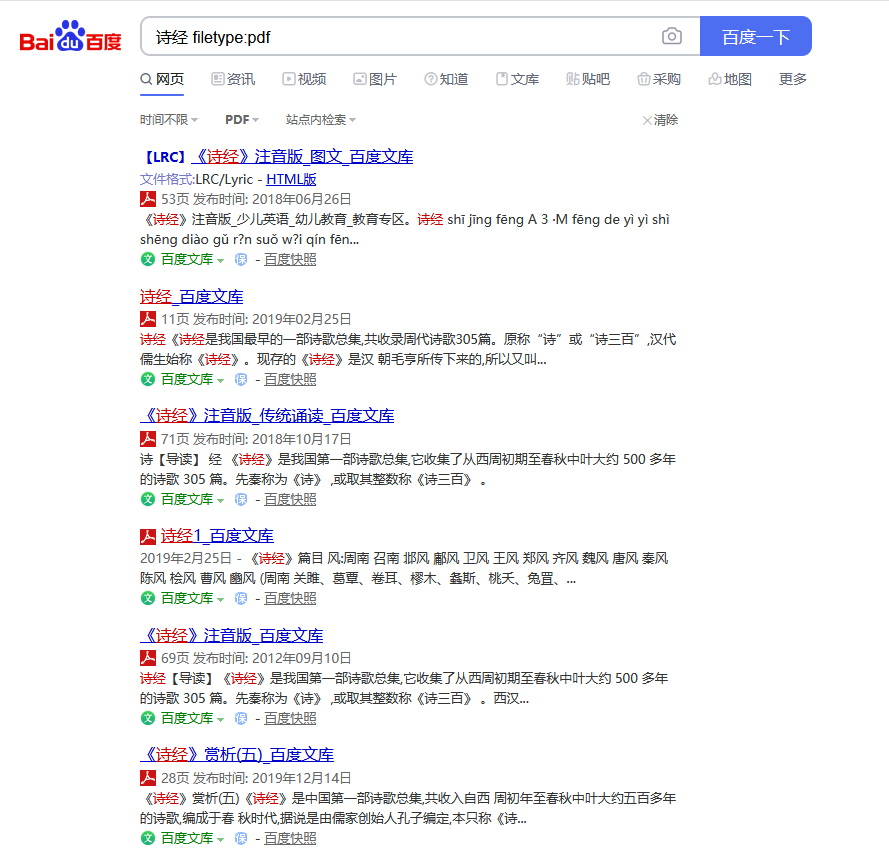889x852 pixels.
Task: Open result 诗经_百度文库
Action: point(192,296)
